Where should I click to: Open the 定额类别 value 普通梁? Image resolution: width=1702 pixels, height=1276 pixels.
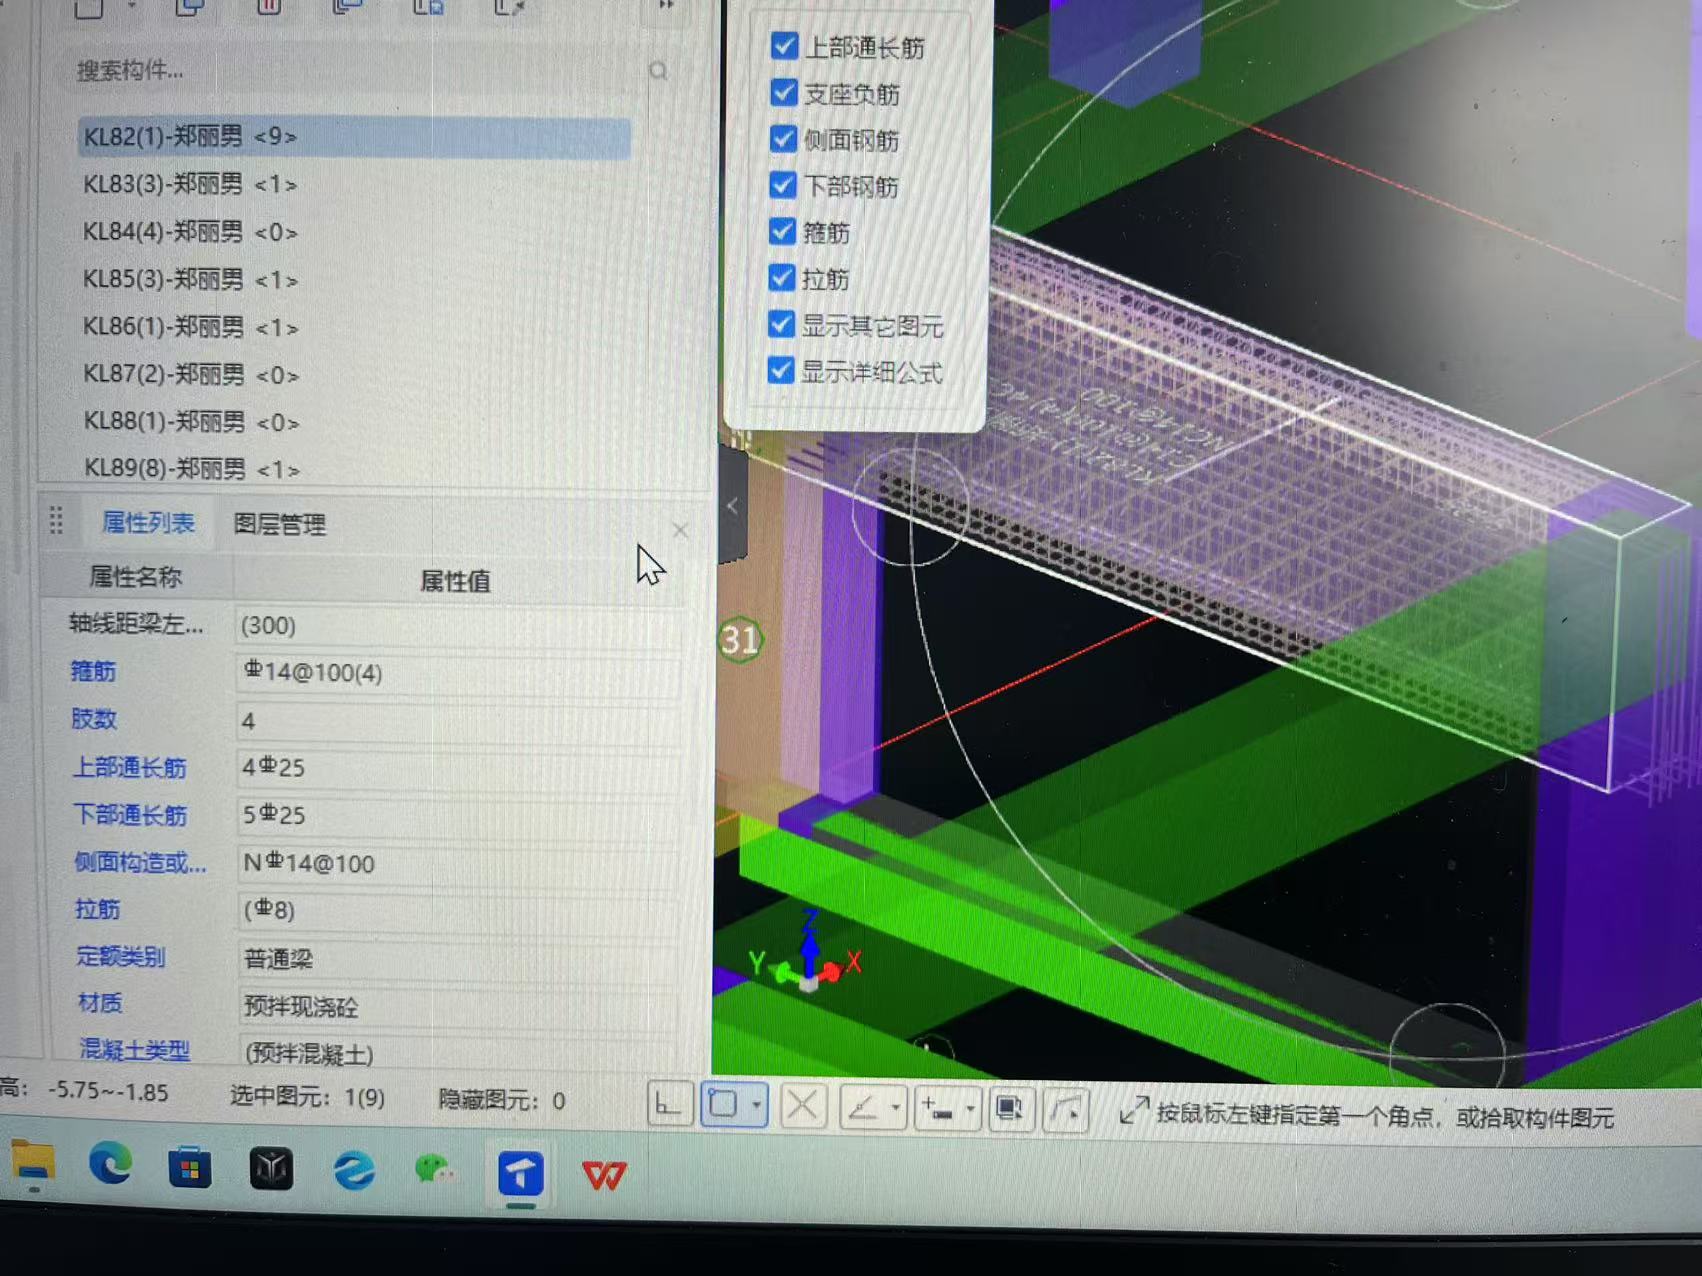point(458,959)
